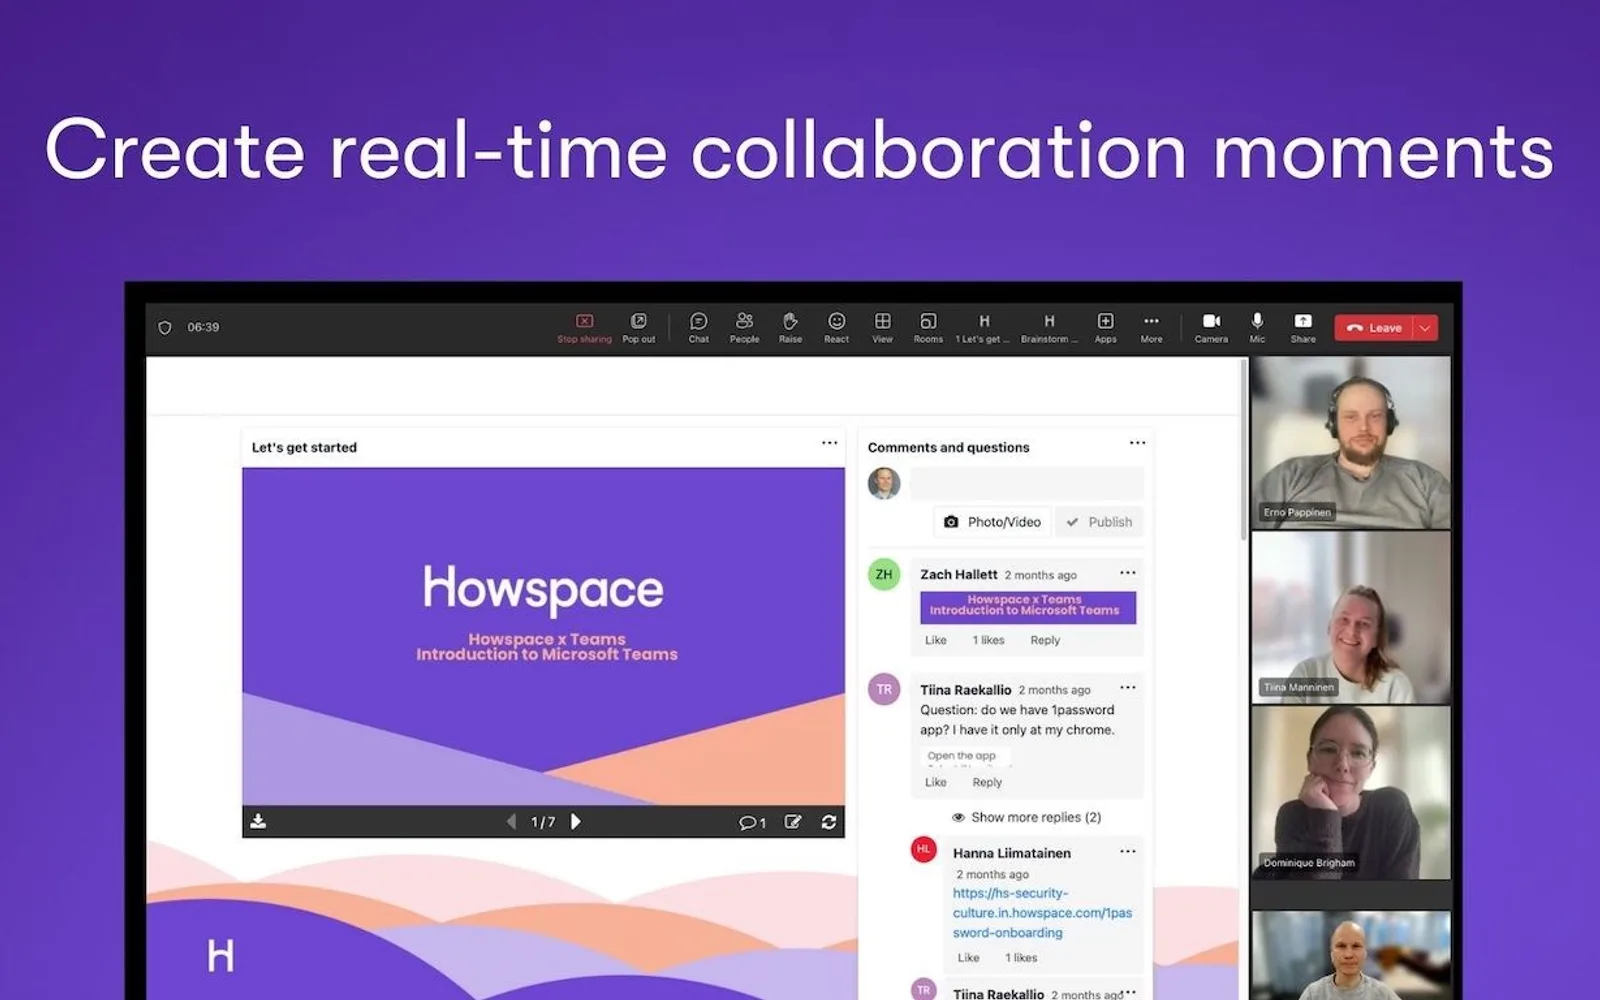Like Hanna Liimatainen's reply
Image resolution: width=1600 pixels, height=1000 pixels.
pyautogui.click(x=968, y=957)
